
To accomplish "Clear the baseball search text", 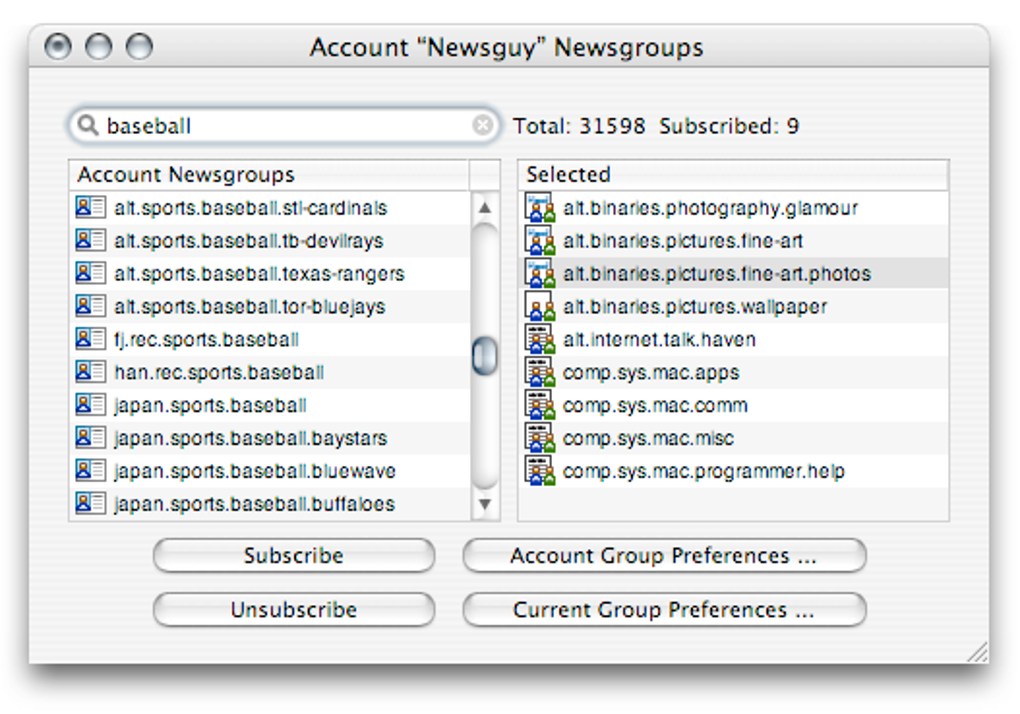I will pyautogui.click(x=482, y=125).
